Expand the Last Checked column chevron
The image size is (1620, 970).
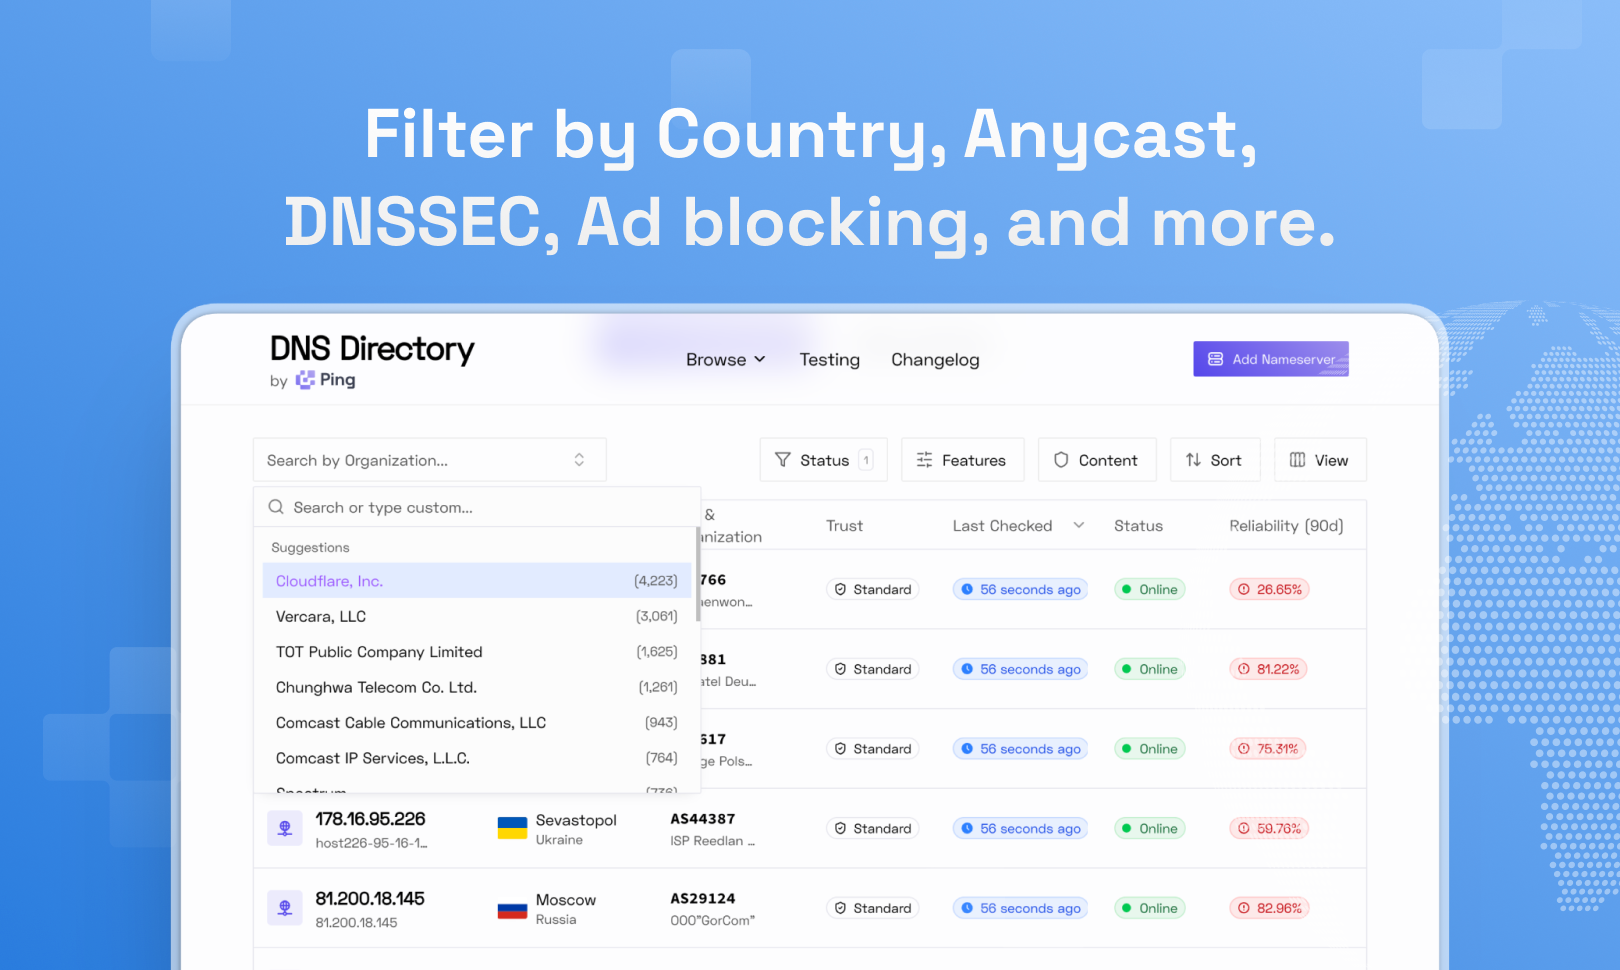(1078, 525)
